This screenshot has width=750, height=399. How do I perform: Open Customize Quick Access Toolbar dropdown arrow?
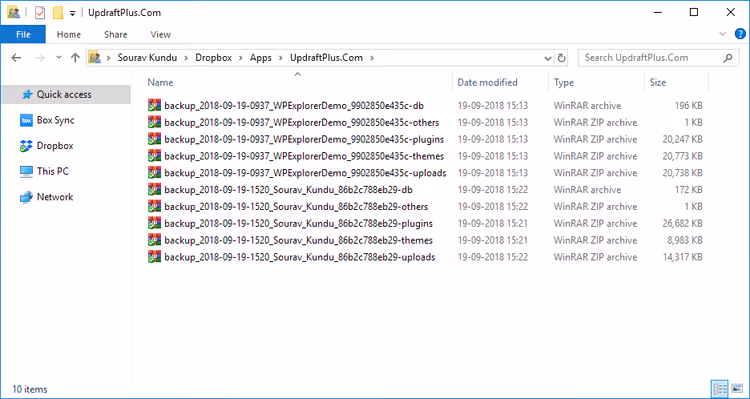point(72,13)
